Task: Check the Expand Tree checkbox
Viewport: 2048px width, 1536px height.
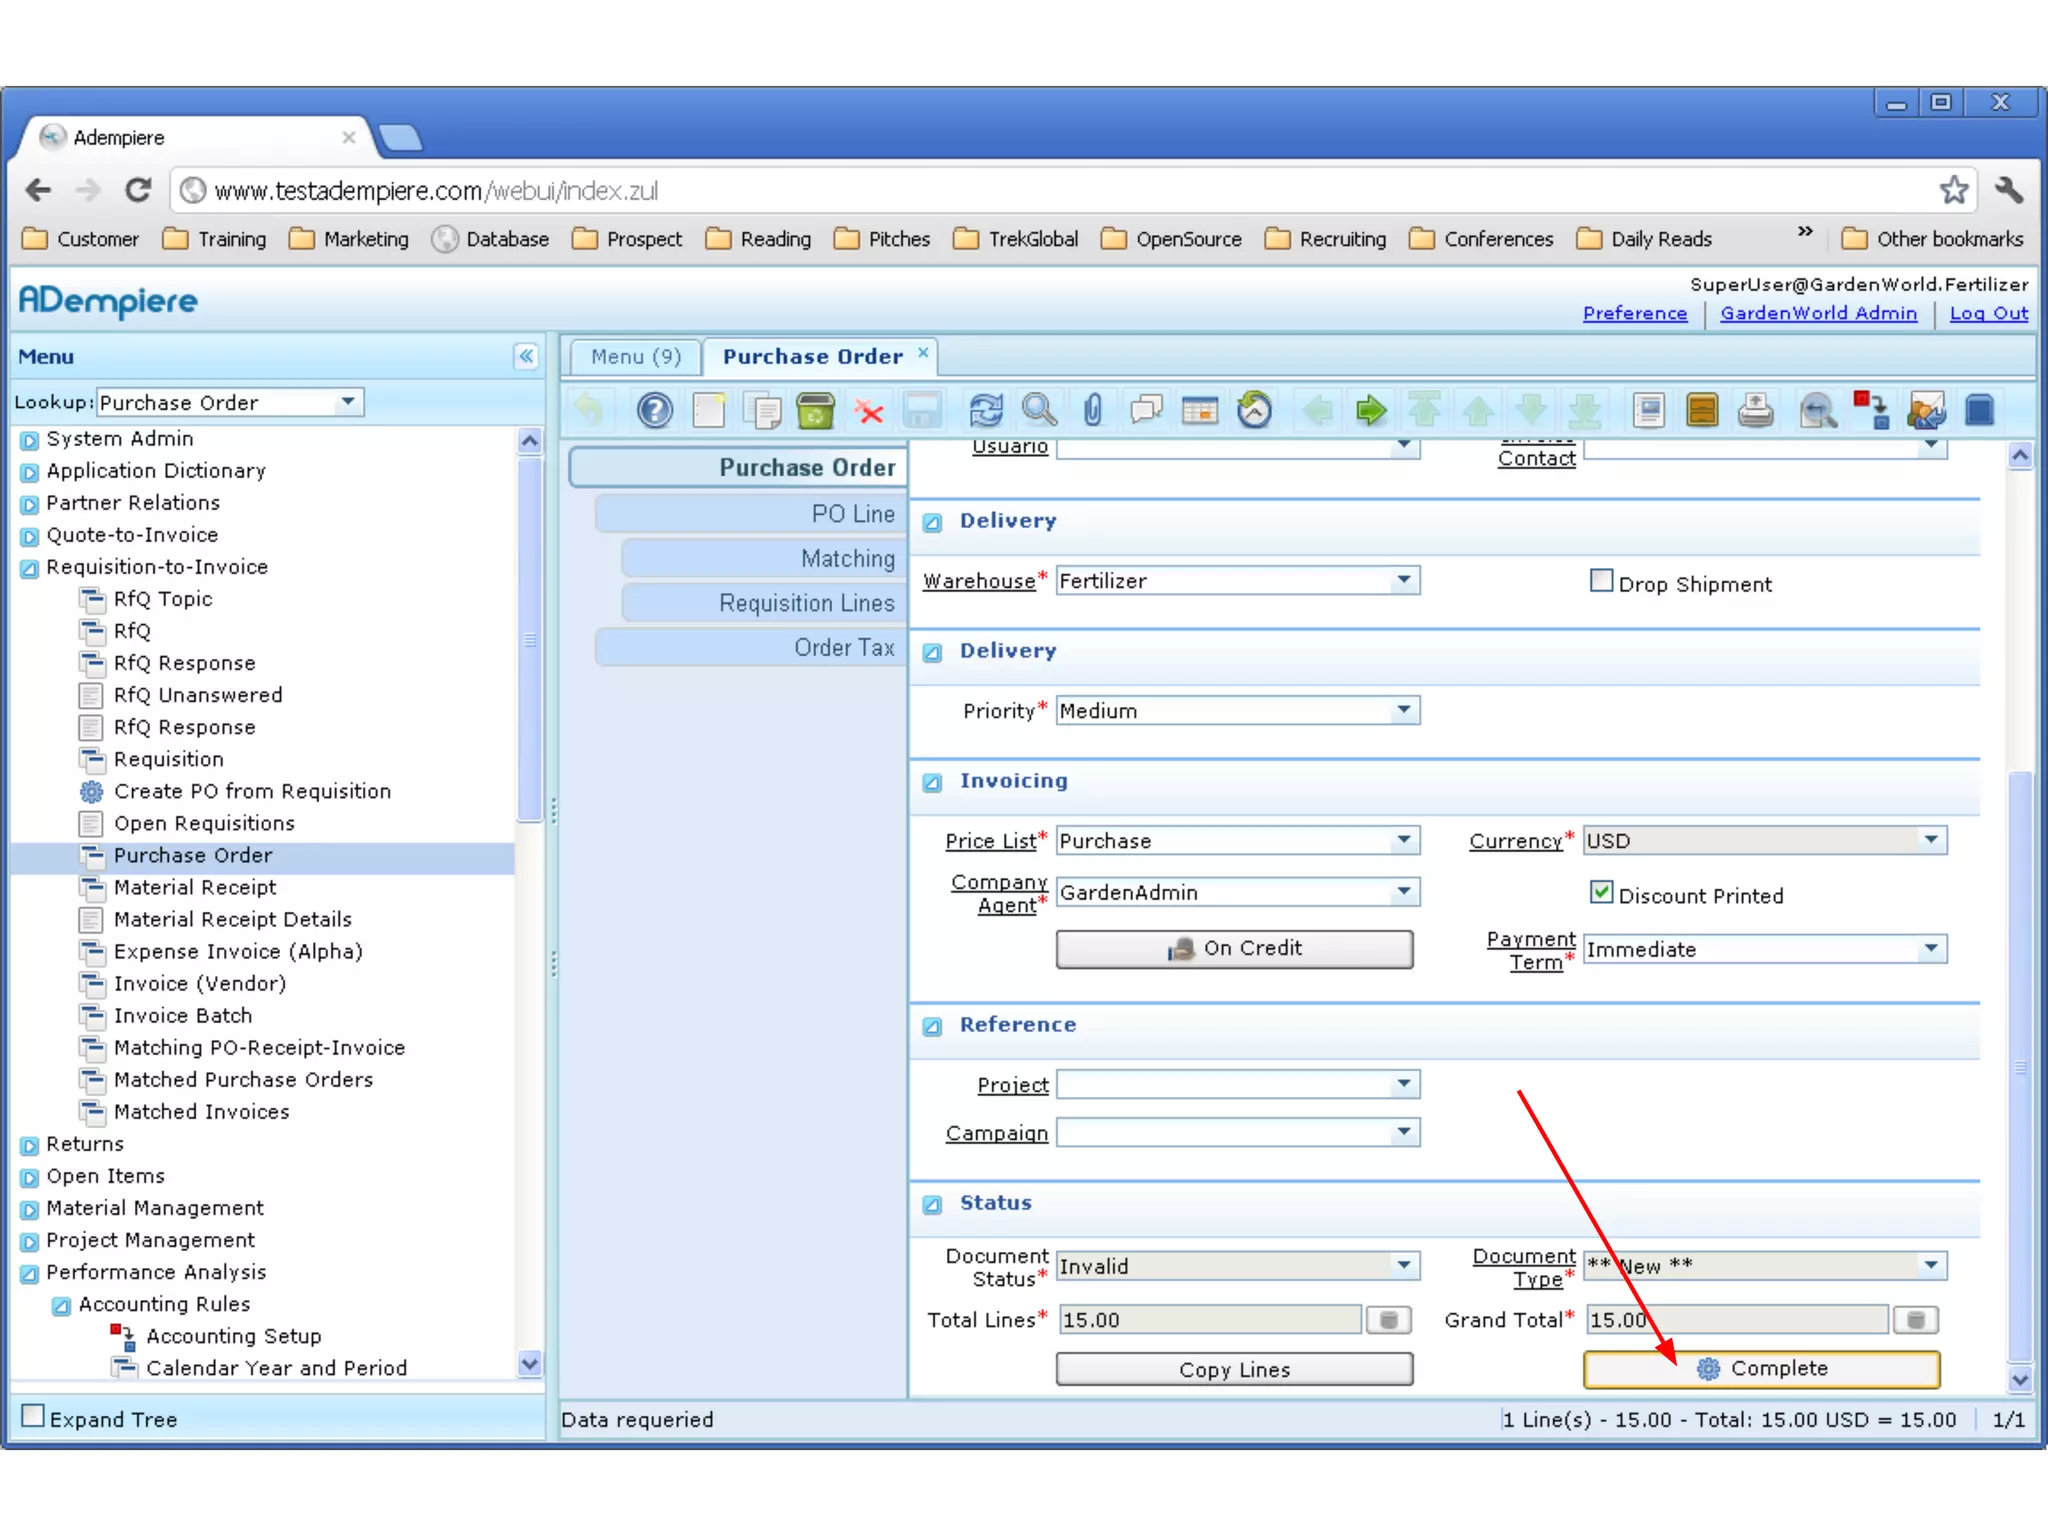Action: 33,1416
